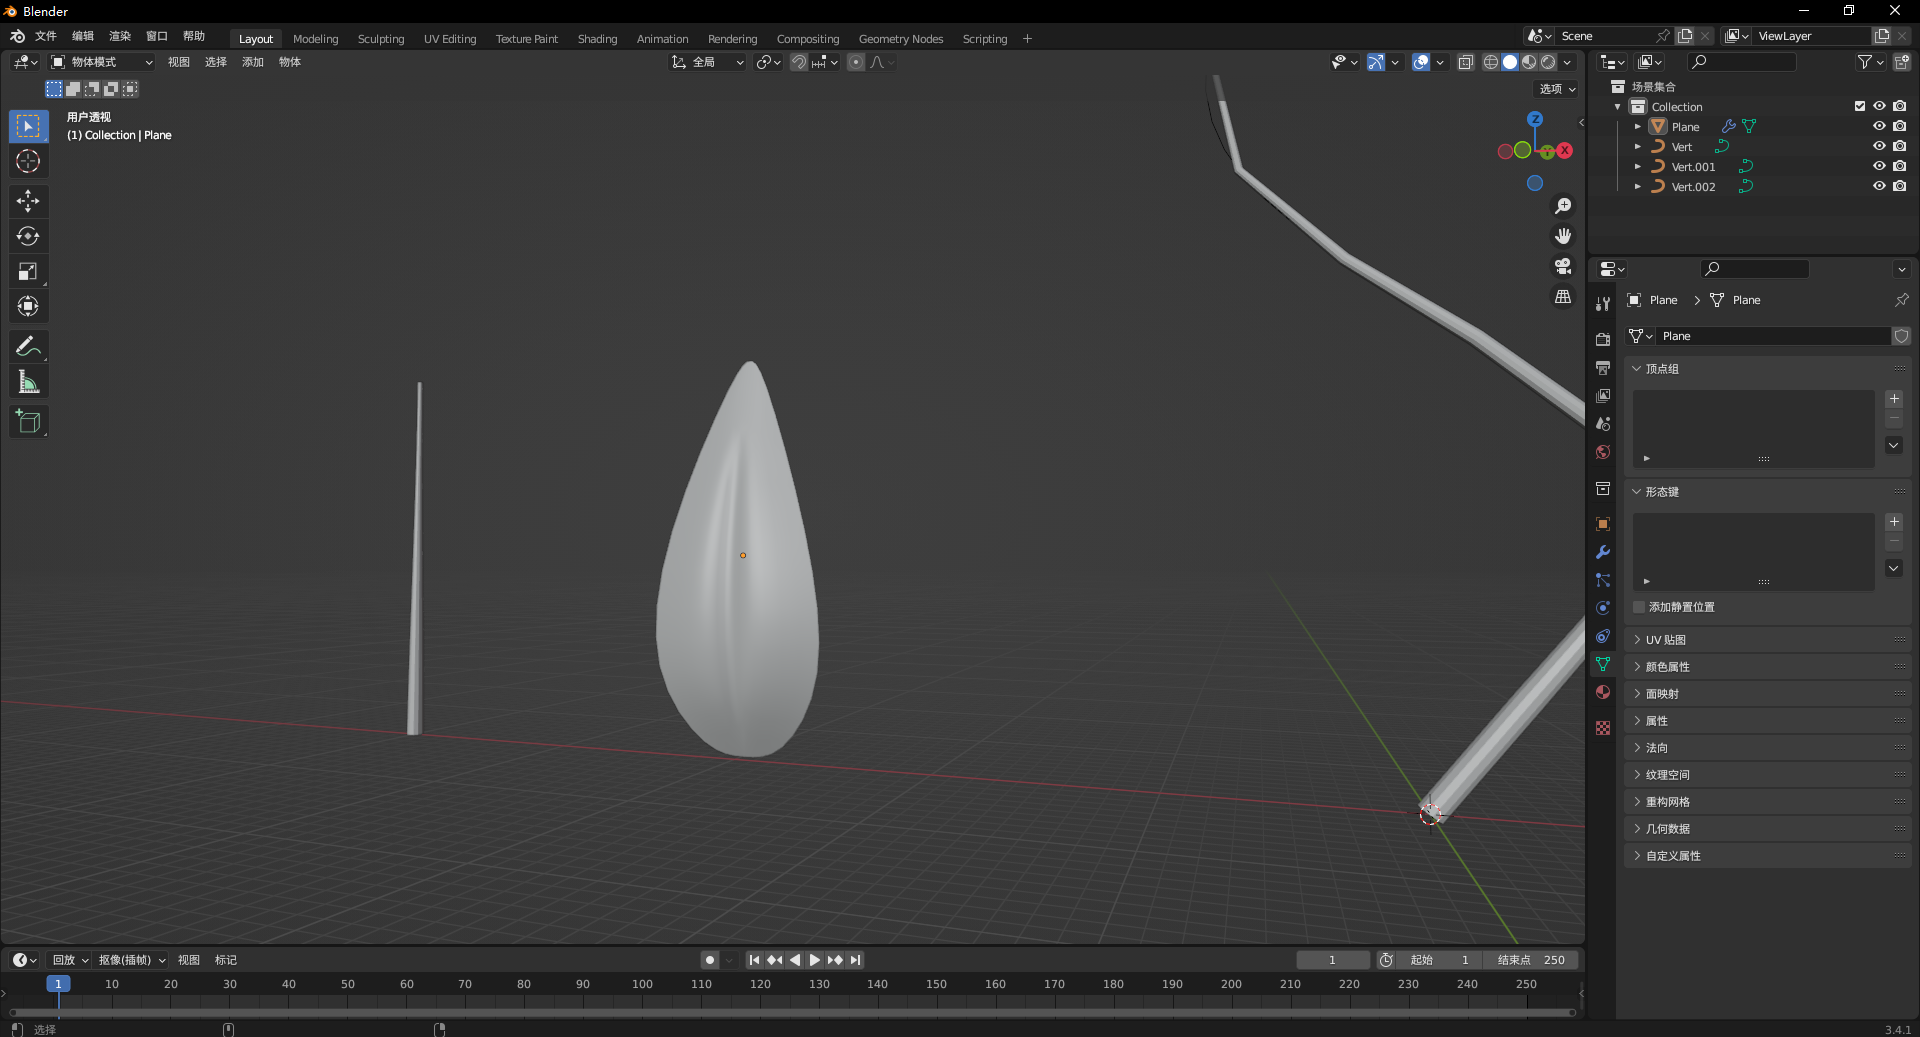Select the Move tool in toolbar
The width and height of the screenshot is (1920, 1037).
pos(28,201)
